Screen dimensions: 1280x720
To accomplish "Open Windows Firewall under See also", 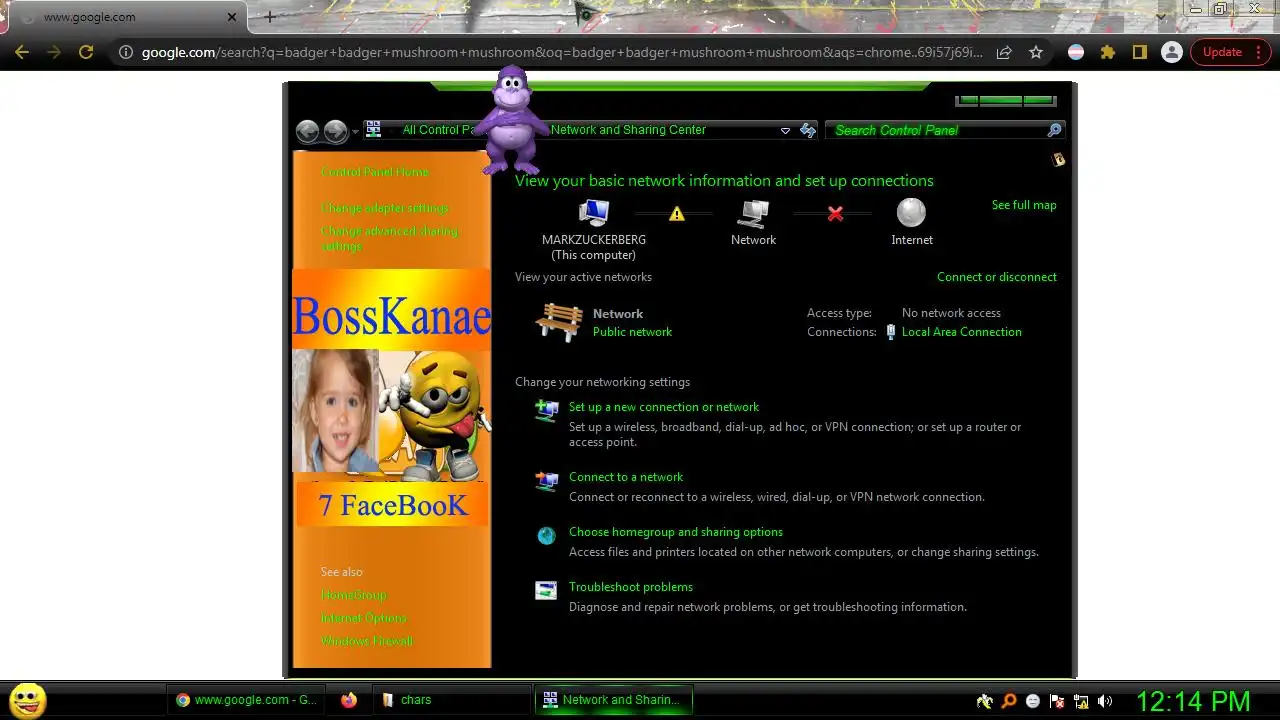I will click(366, 641).
